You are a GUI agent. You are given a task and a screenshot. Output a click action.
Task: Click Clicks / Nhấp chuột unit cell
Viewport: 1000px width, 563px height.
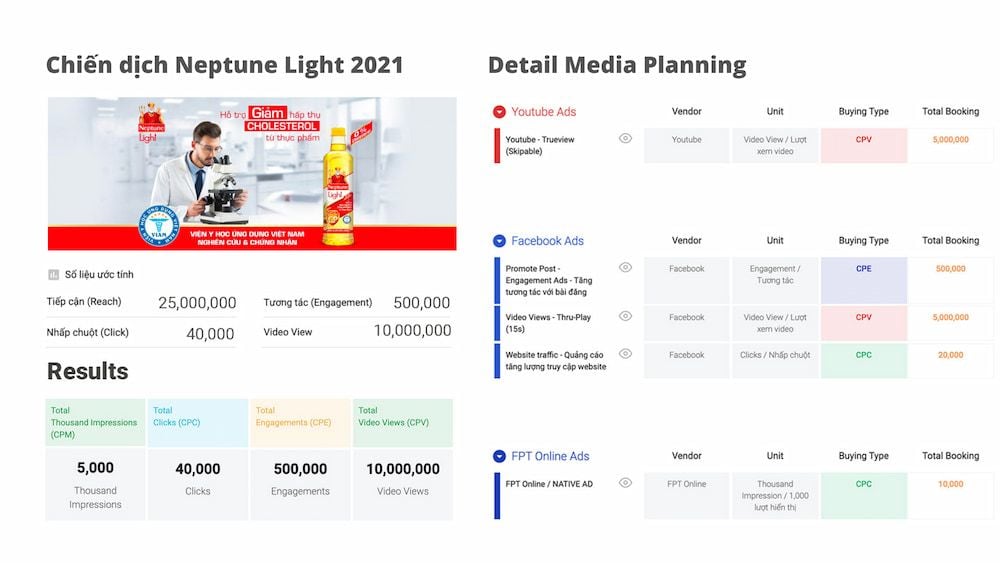coord(775,361)
